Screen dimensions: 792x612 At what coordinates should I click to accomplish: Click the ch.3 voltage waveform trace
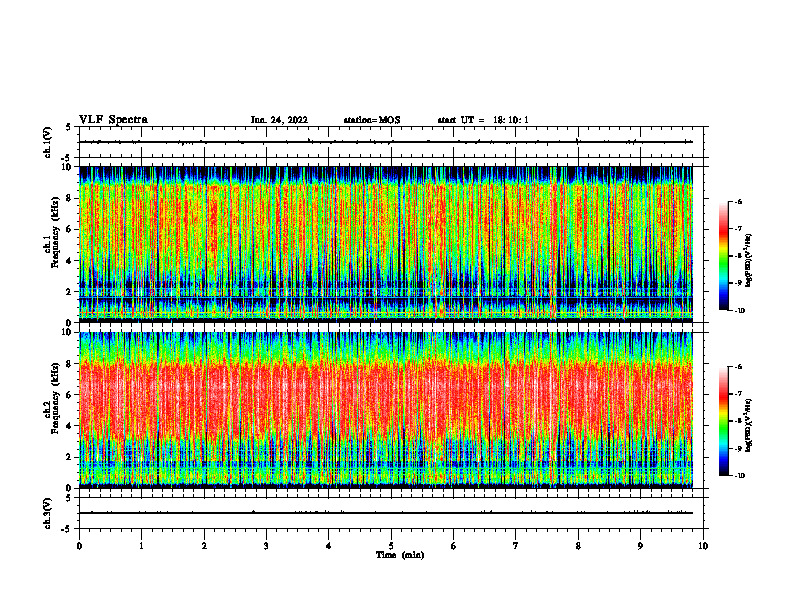385,513
